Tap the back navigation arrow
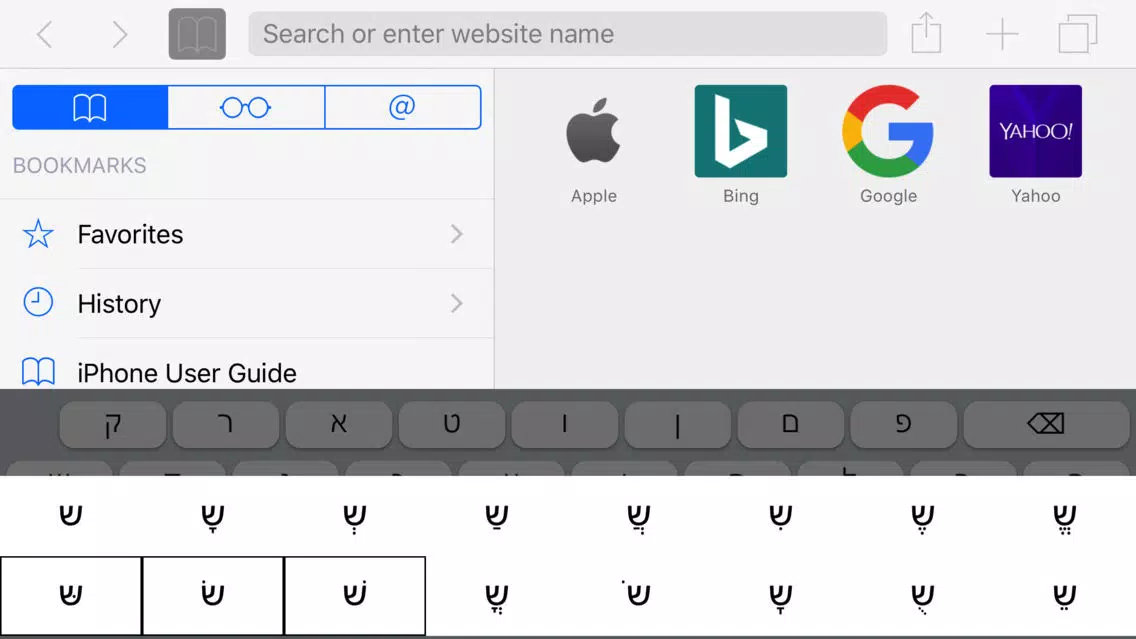 [x=45, y=34]
